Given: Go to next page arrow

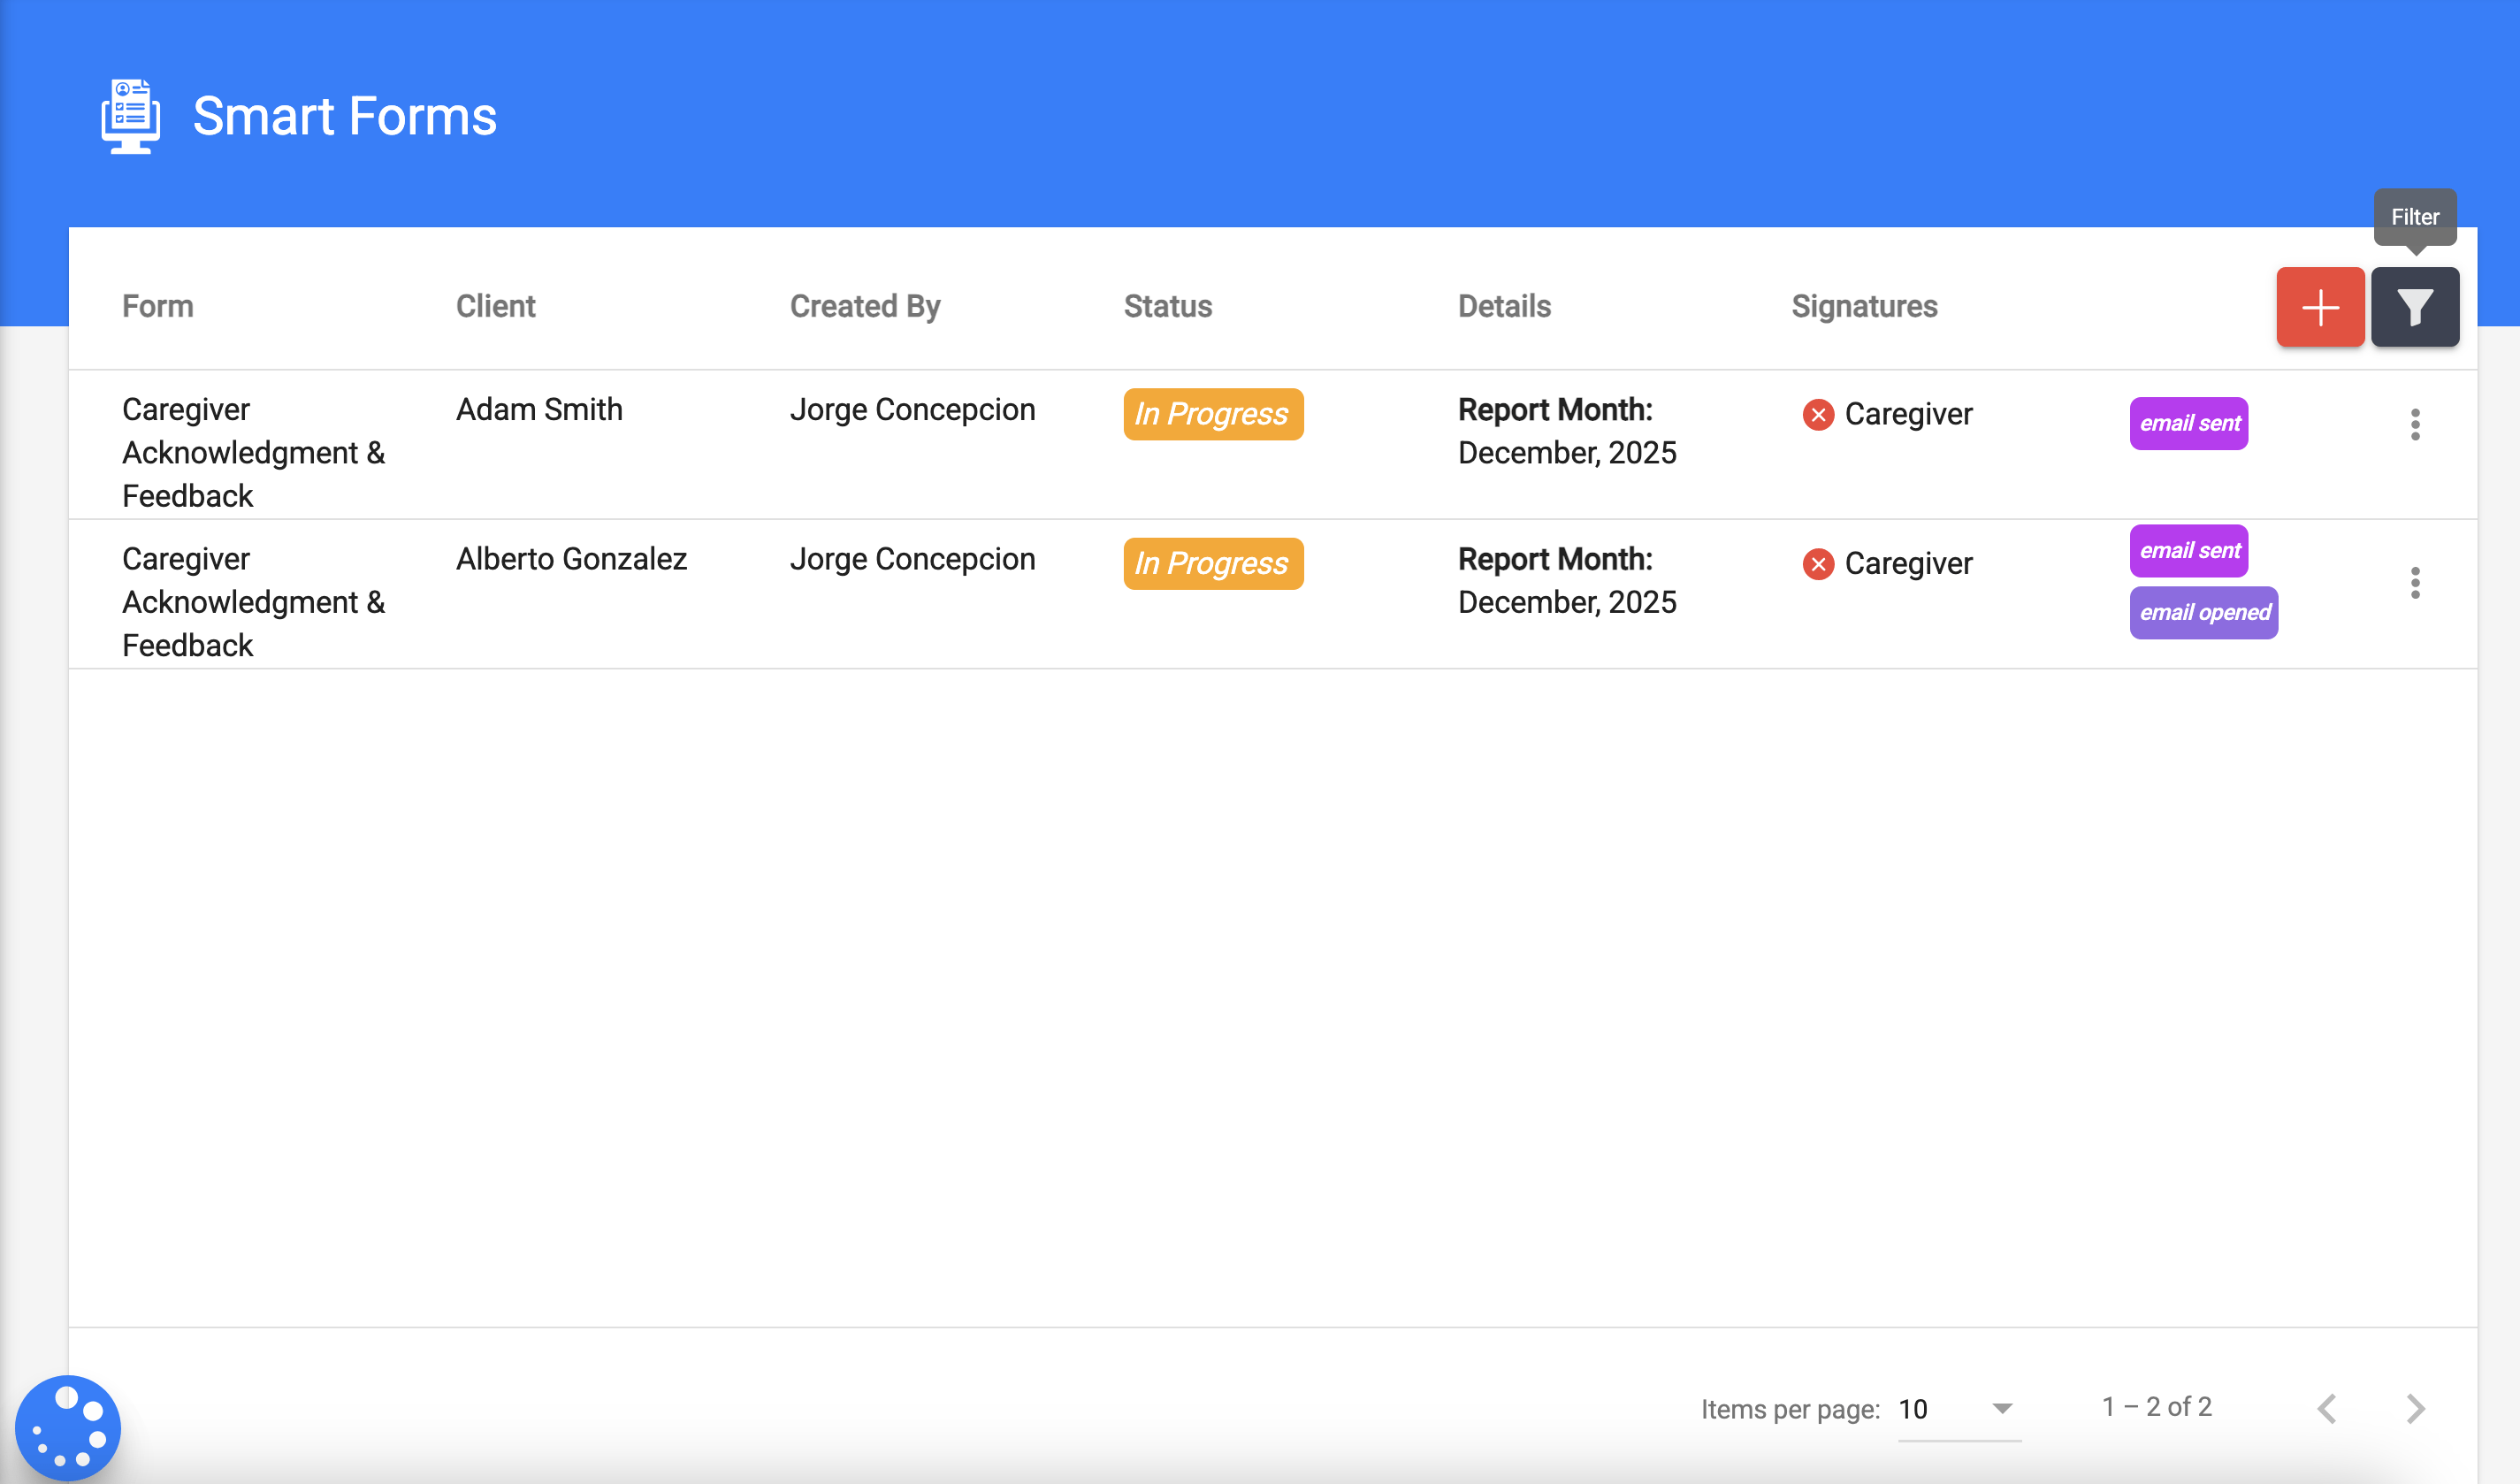Looking at the screenshot, I should (2415, 1408).
